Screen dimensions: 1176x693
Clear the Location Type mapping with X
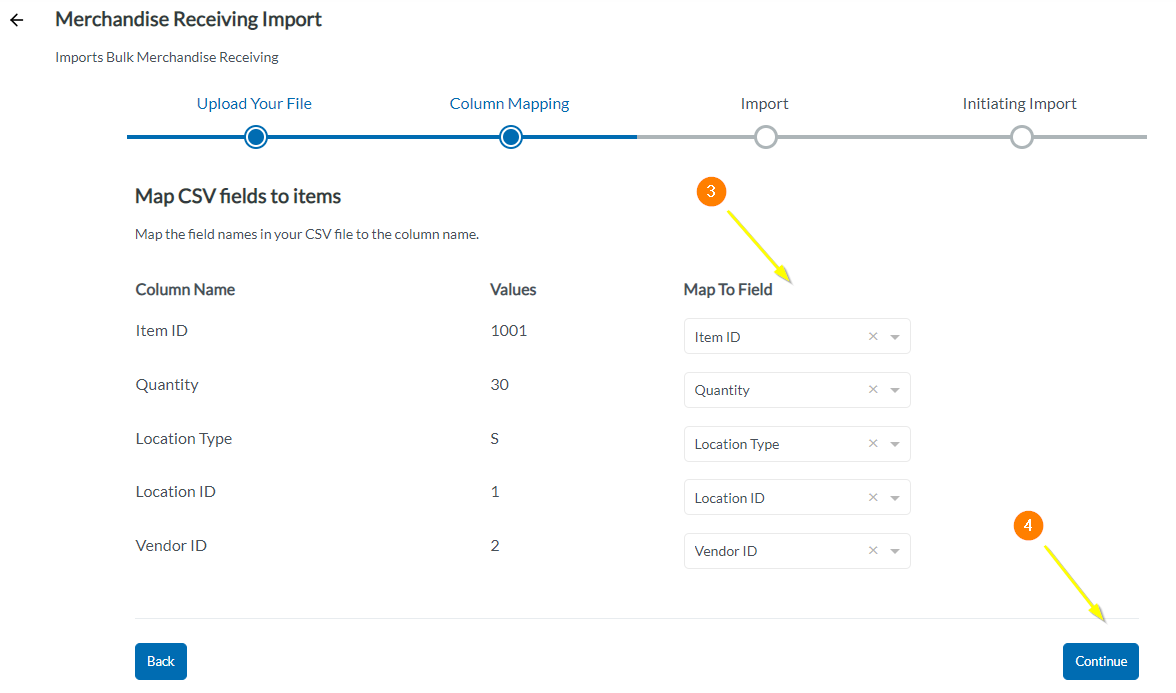point(873,444)
